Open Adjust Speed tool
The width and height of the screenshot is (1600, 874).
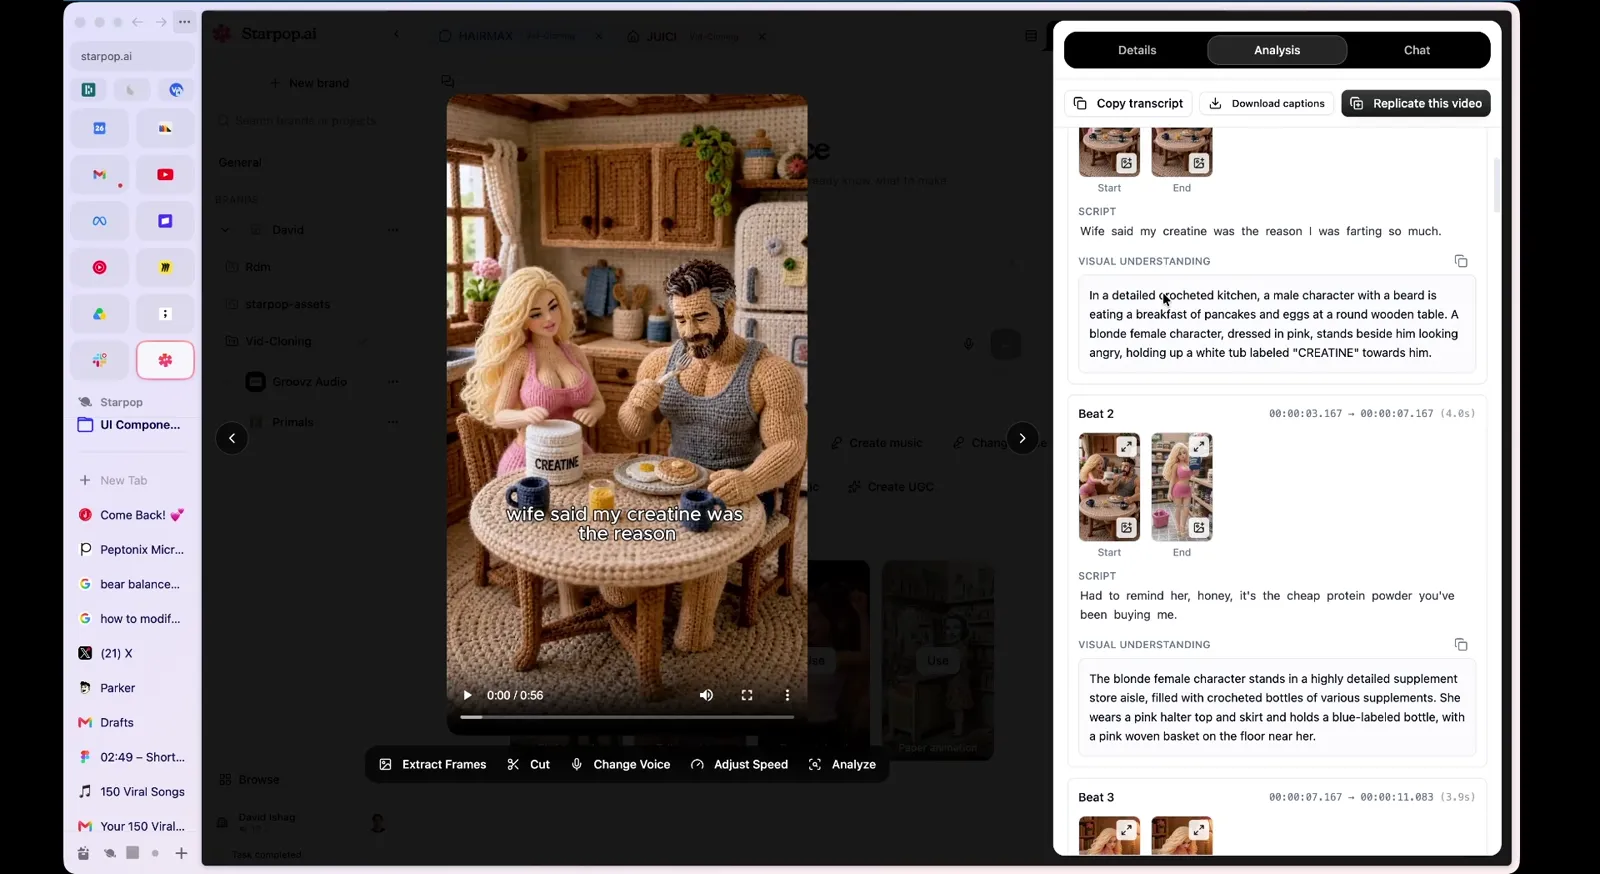point(739,764)
